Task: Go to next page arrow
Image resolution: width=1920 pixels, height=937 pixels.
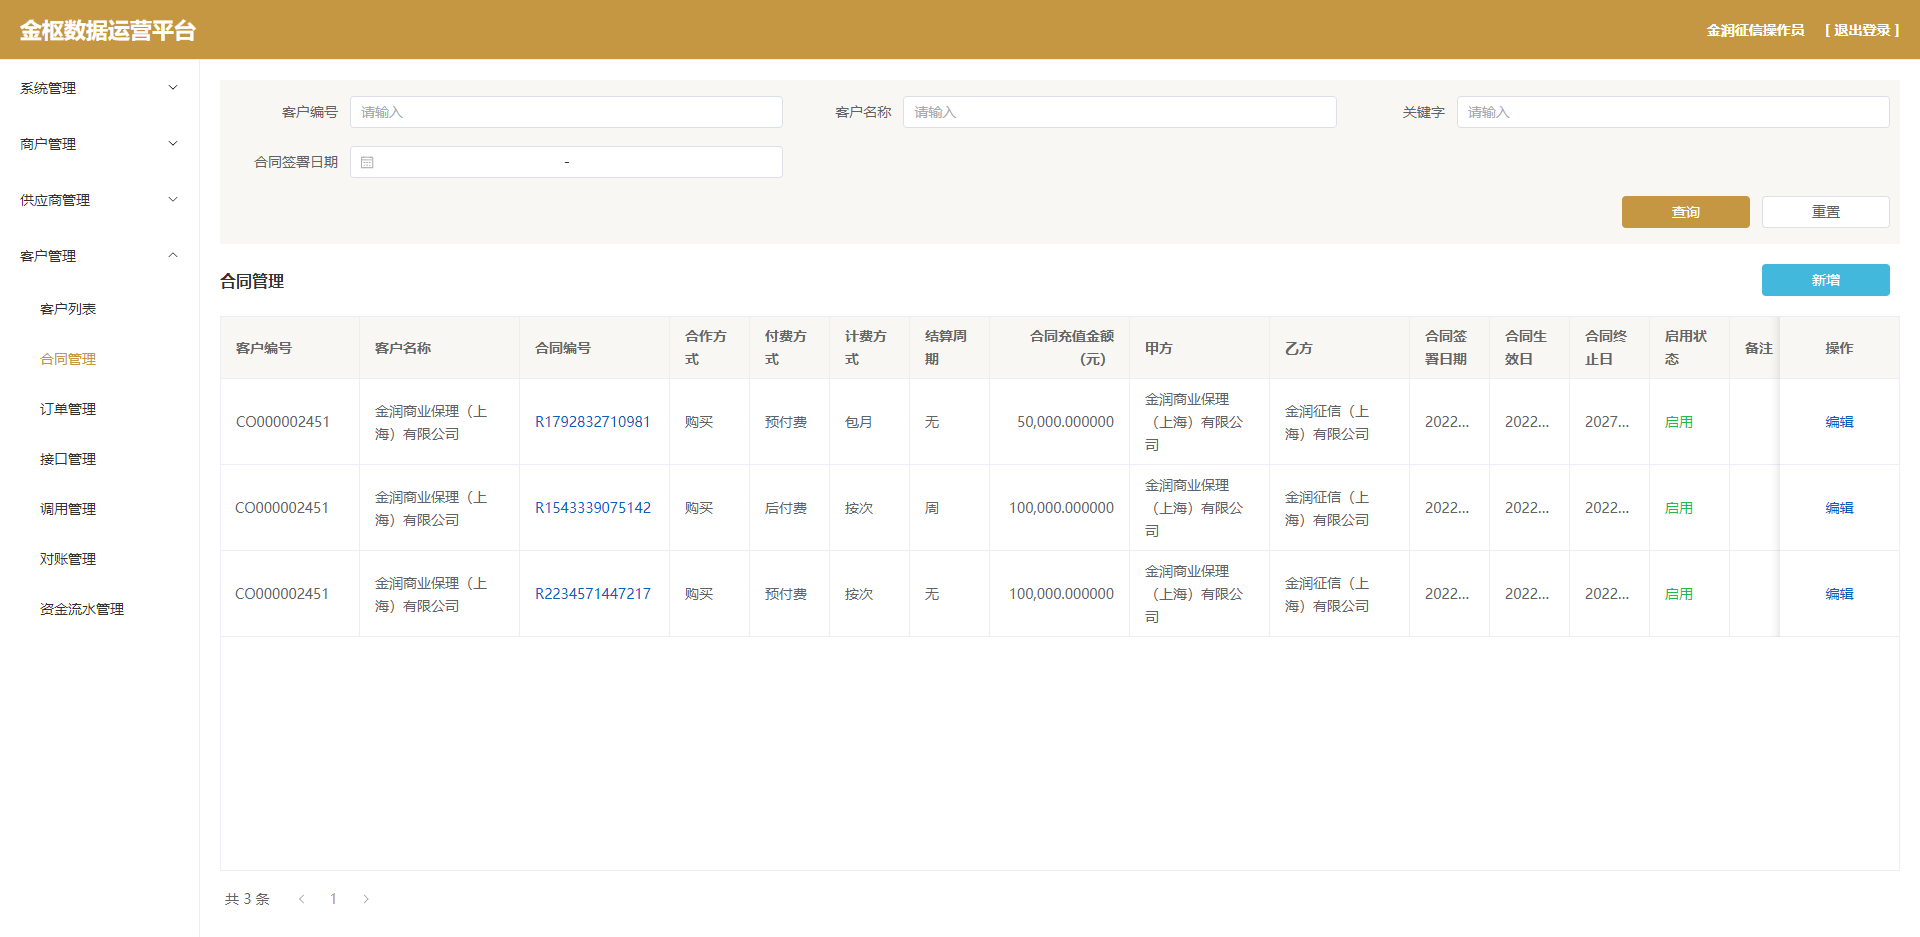Action: [366, 899]
